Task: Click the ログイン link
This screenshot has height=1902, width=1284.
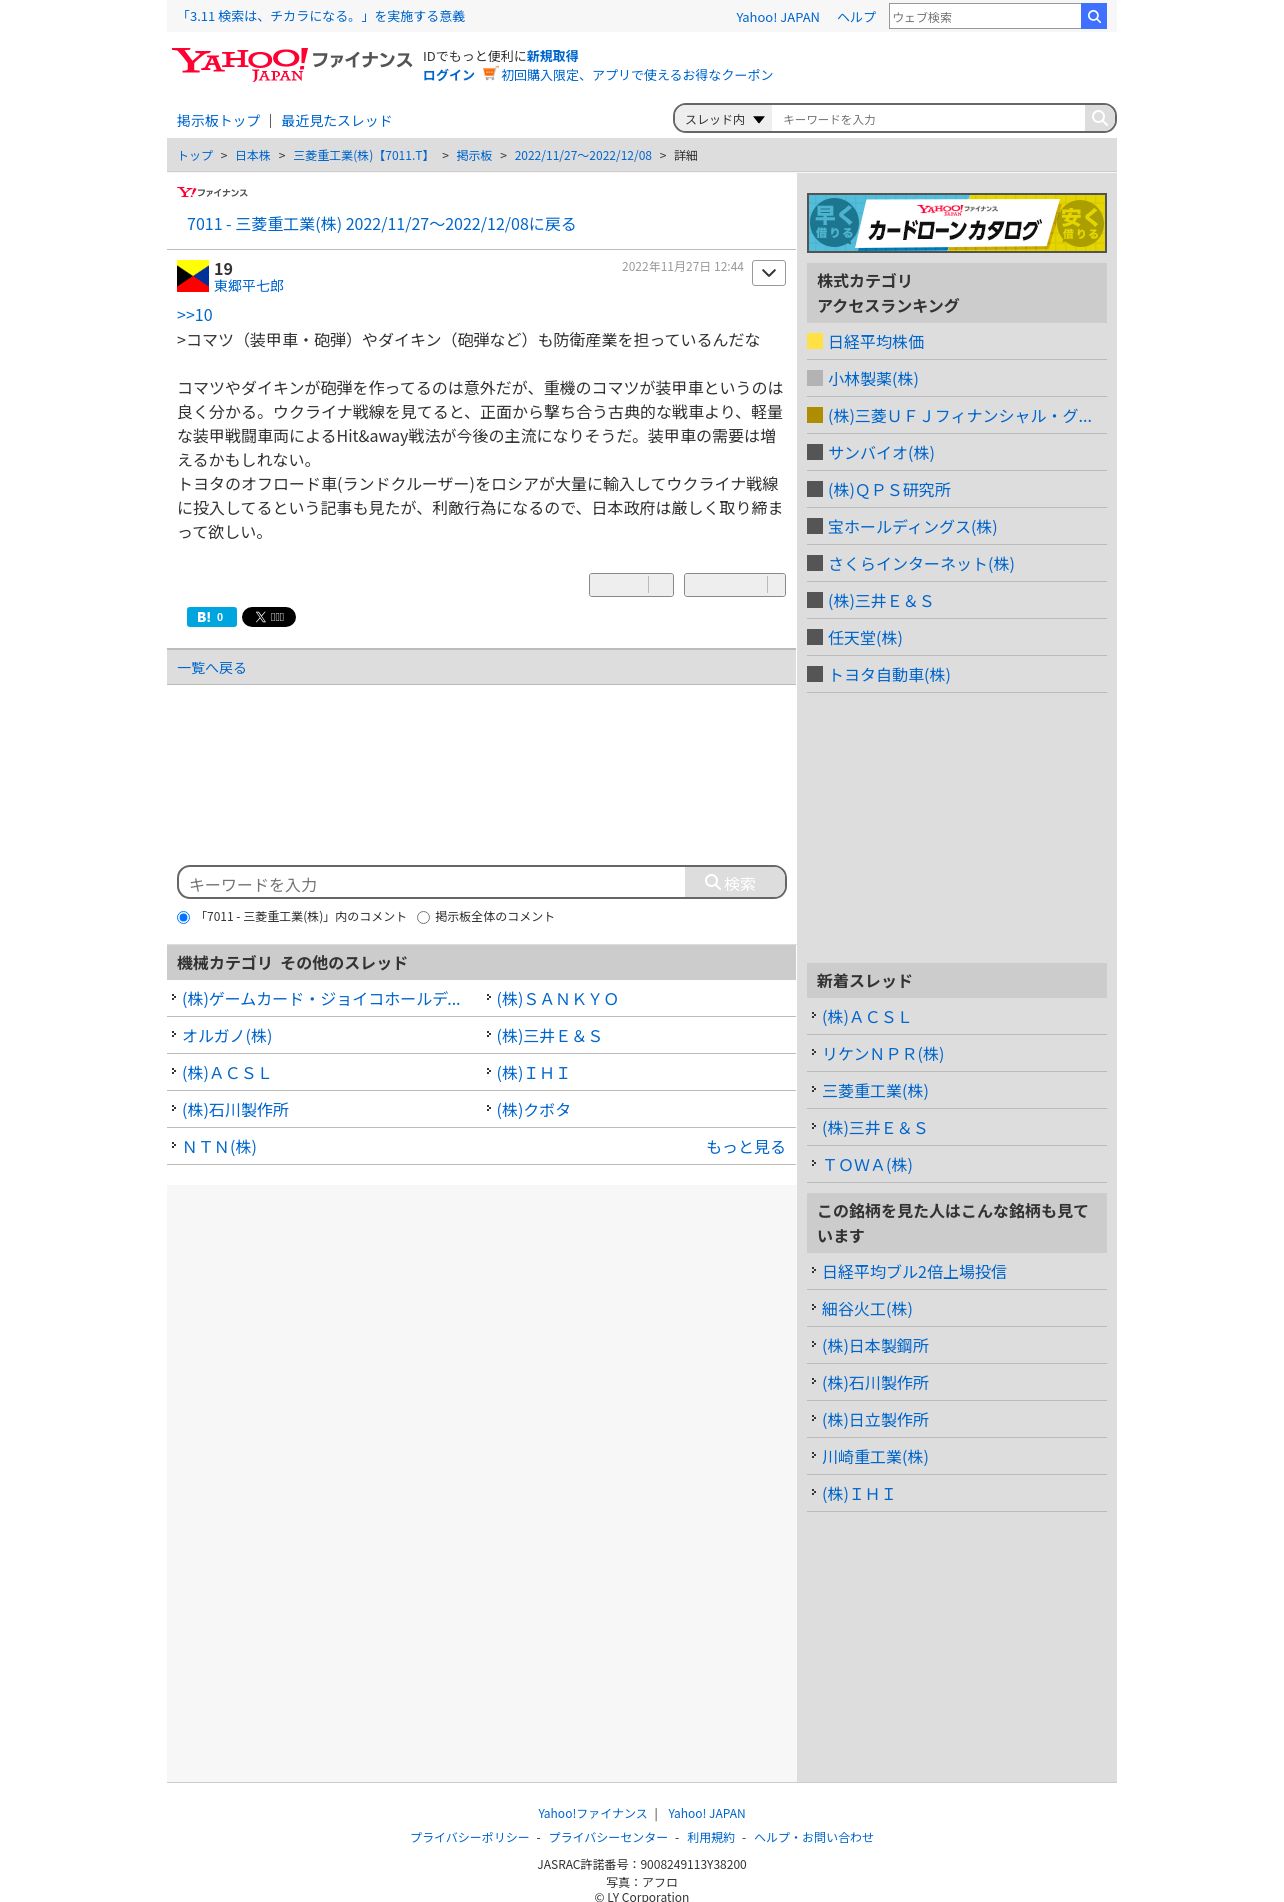Action: point(448,75)
